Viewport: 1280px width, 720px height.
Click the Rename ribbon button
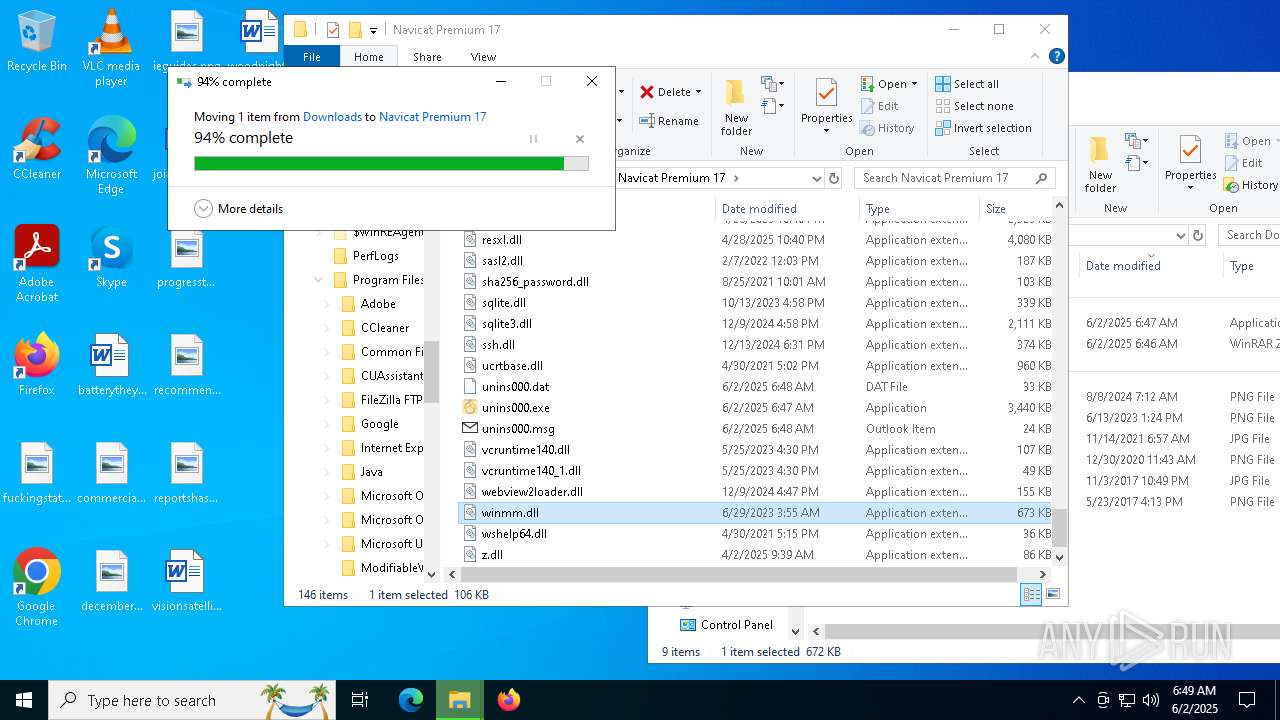(669, 121)
